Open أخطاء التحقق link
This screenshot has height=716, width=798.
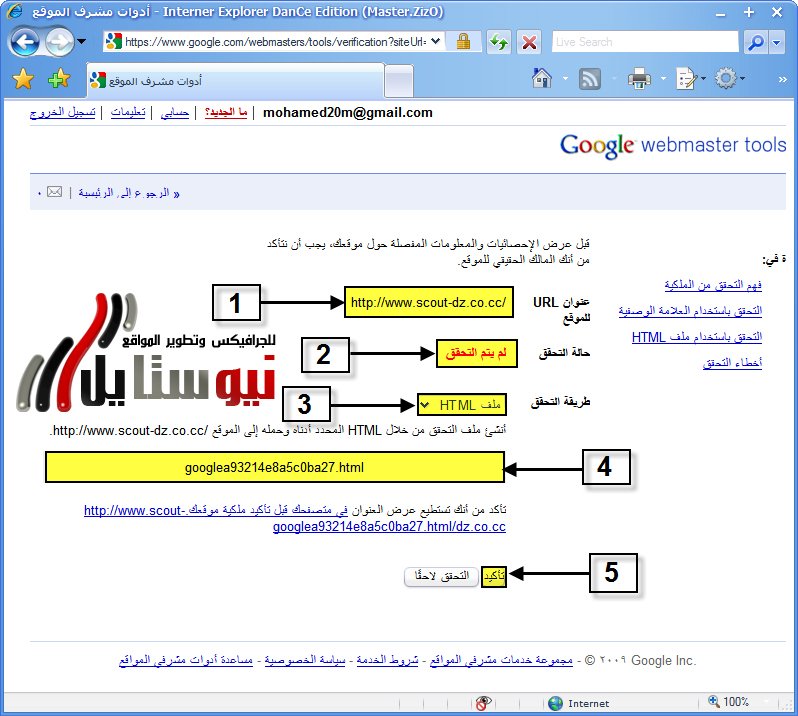[x=732, y=363]
